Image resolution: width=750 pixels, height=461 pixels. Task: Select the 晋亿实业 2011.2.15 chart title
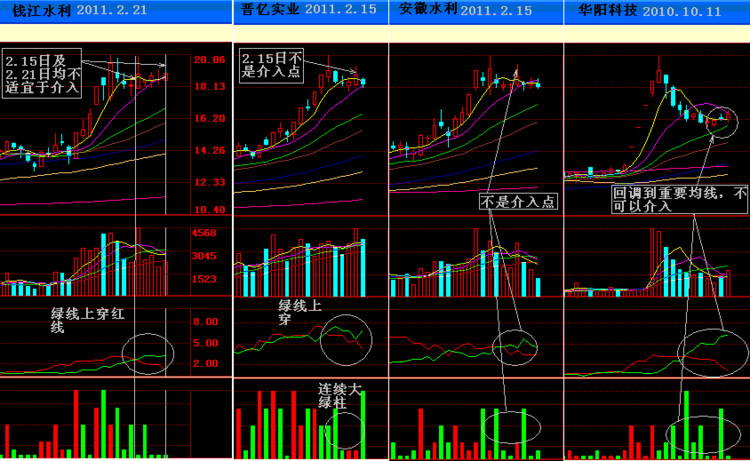point(309,10)
